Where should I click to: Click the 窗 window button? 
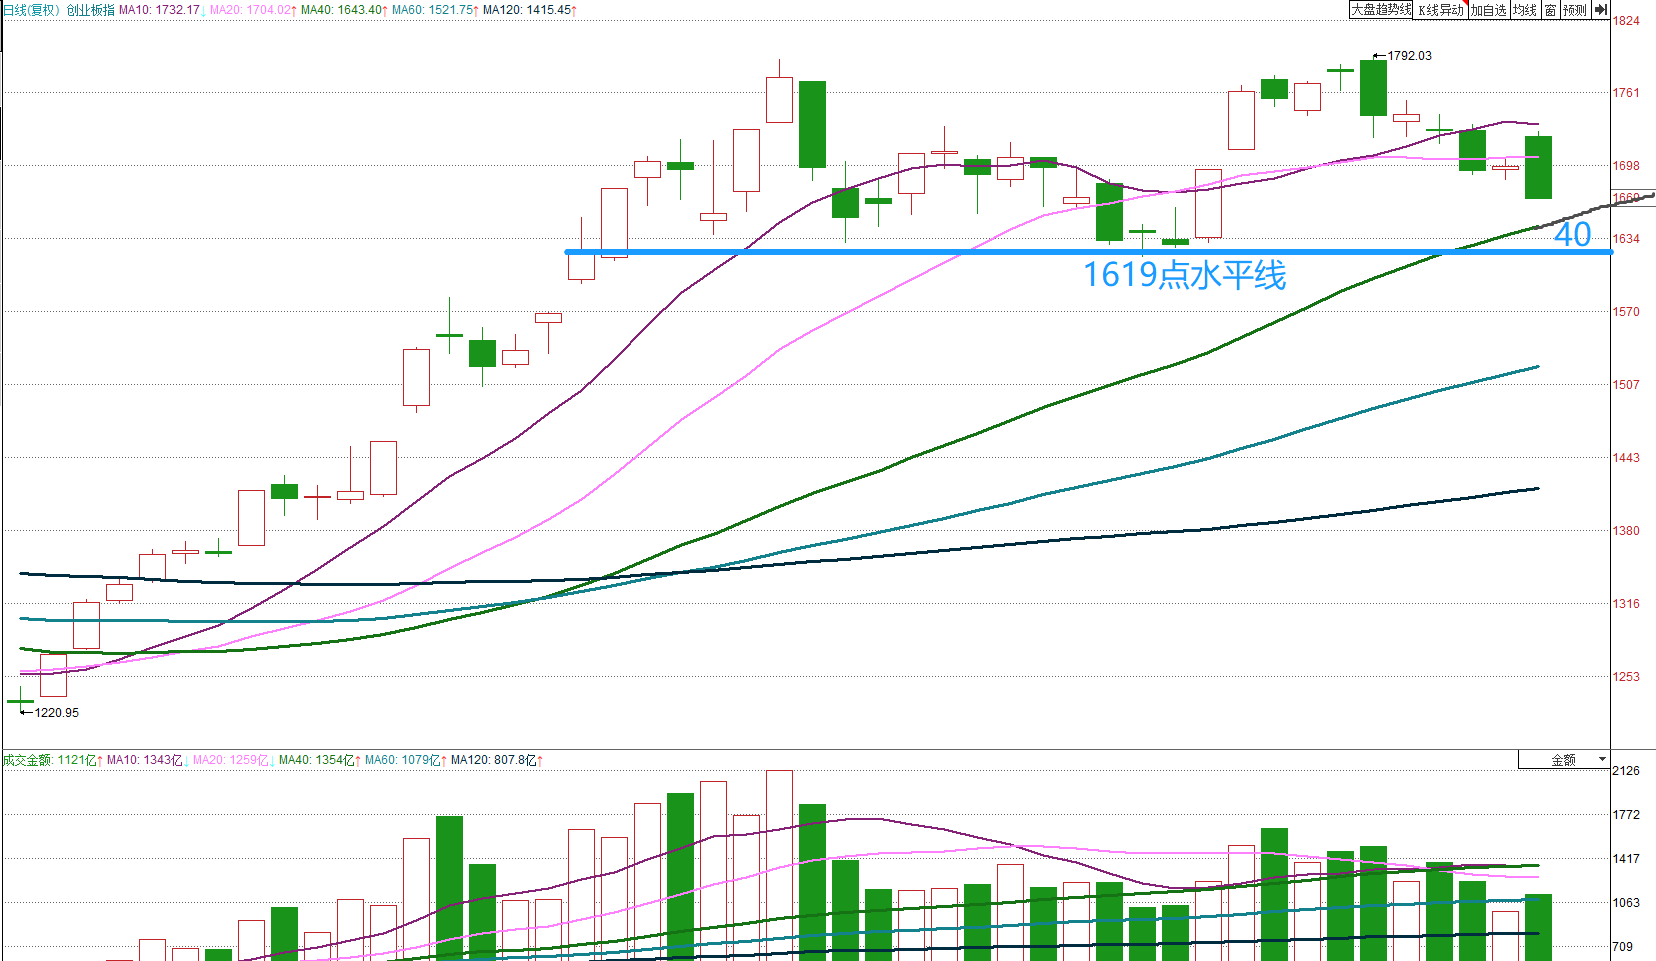coord(1550,10)
